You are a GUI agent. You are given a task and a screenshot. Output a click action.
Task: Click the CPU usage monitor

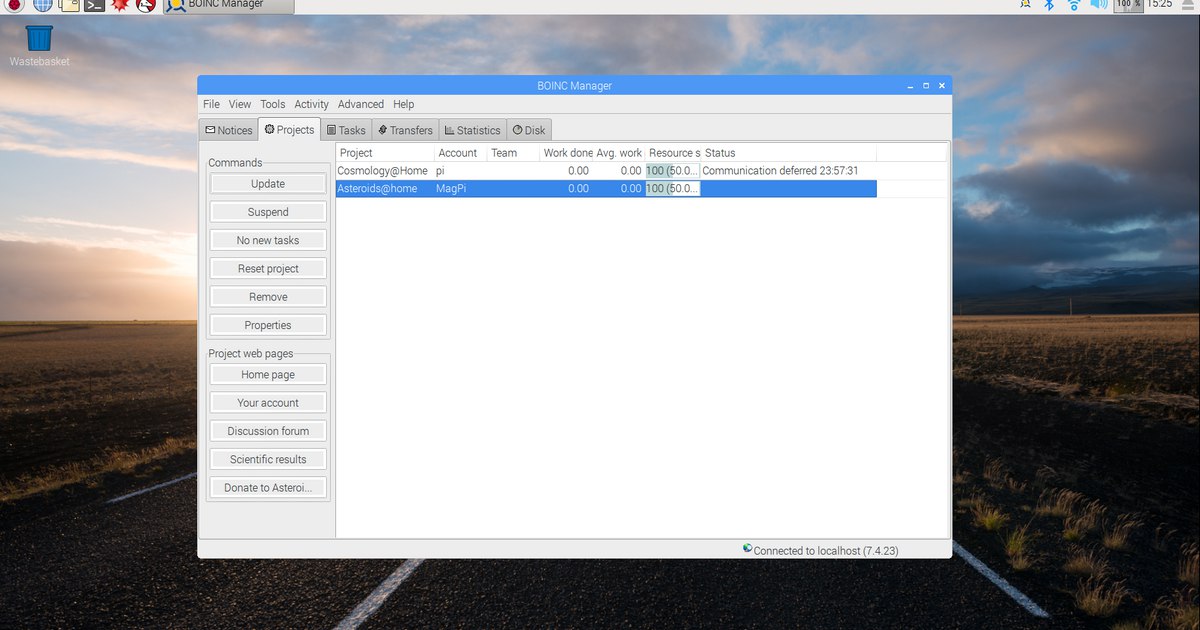tap(1128, 4)
